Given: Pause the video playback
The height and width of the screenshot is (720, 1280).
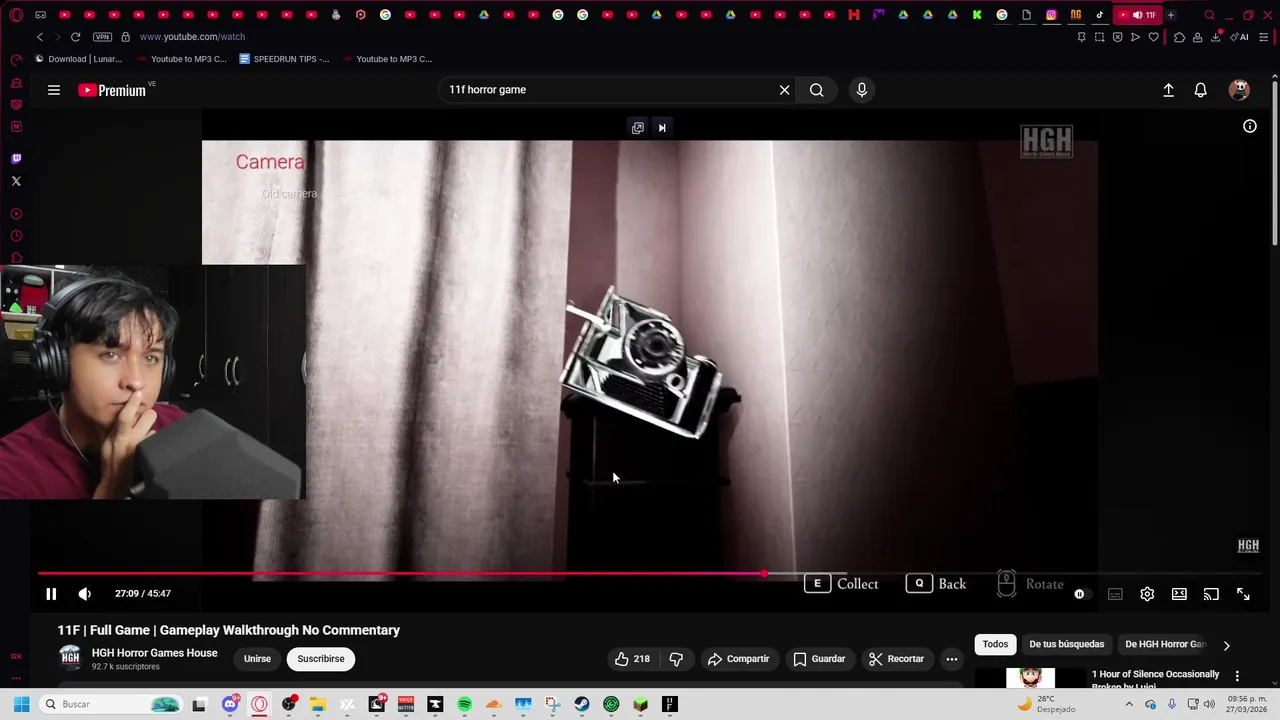Looking at the screenshot, I should [51, 594].
